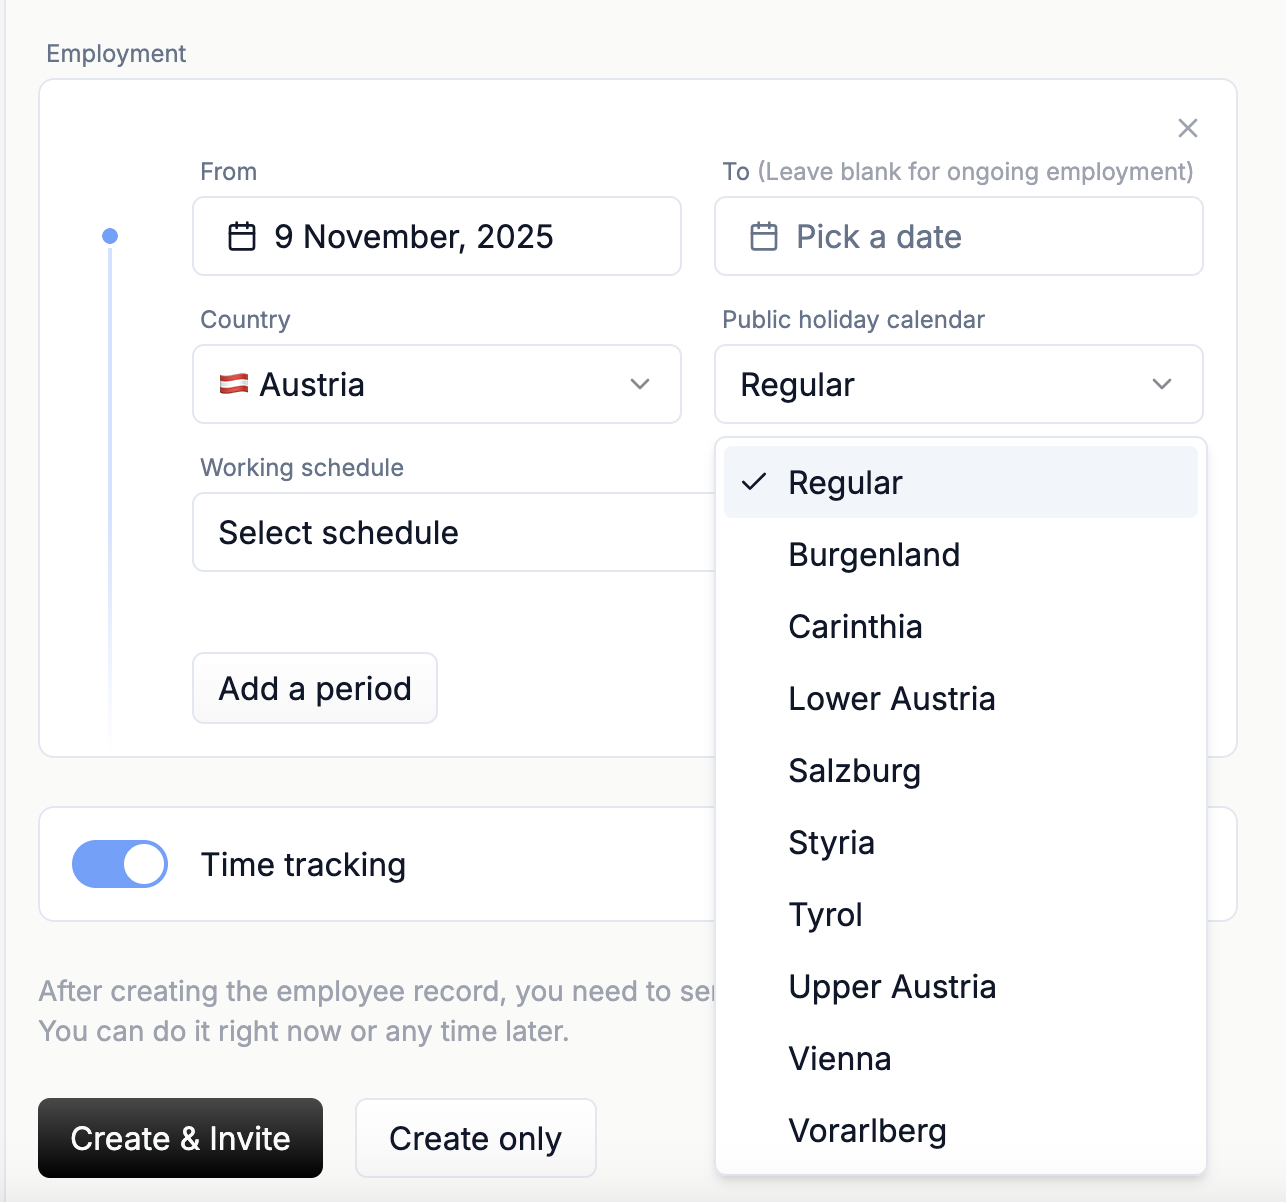The width and height of the screenshot is (1286, 1202).
Task: Collapse the Public holiday calendar dropdown
Action: pyautogui.click(x=1161, y=384)
